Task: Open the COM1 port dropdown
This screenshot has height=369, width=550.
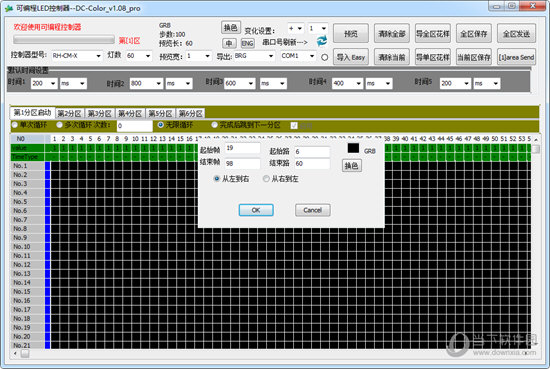Action: [x=312, y=56]
